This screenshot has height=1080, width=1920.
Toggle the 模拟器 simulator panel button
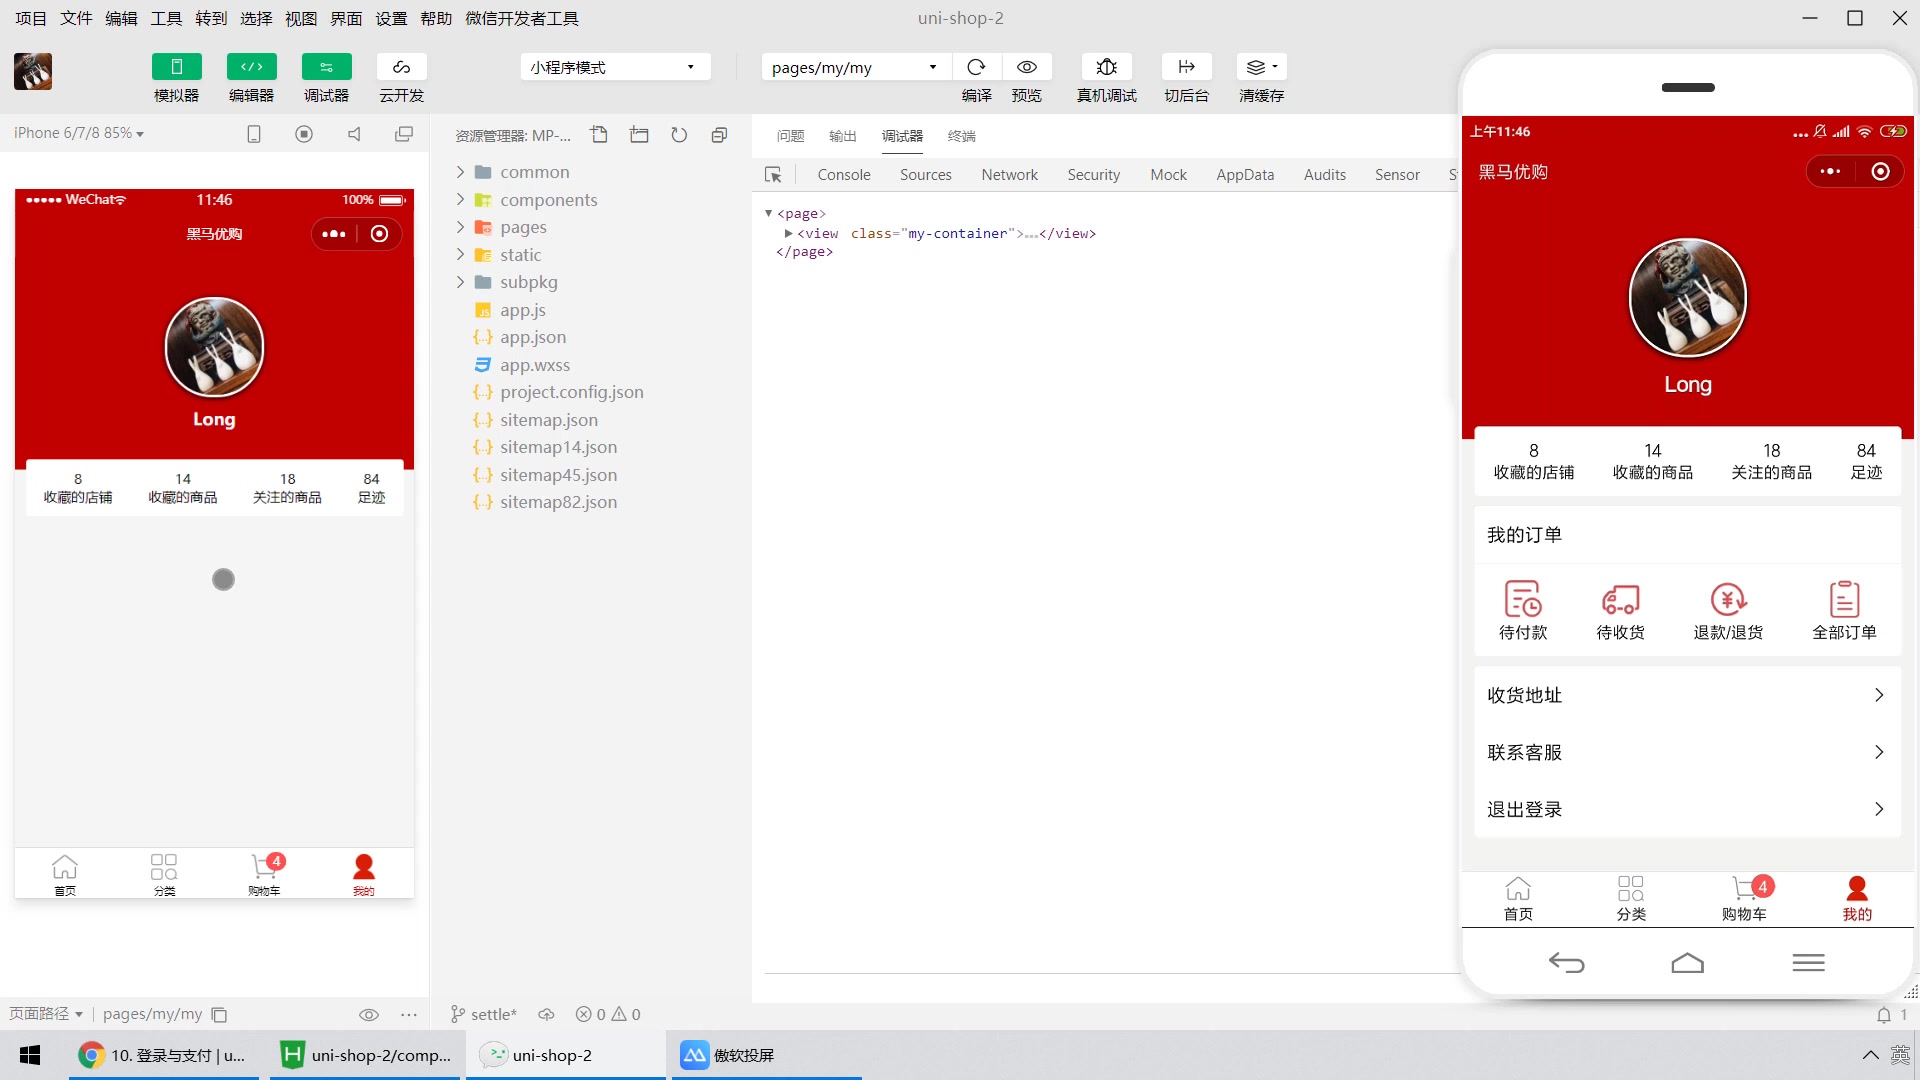tap(176, 66)
